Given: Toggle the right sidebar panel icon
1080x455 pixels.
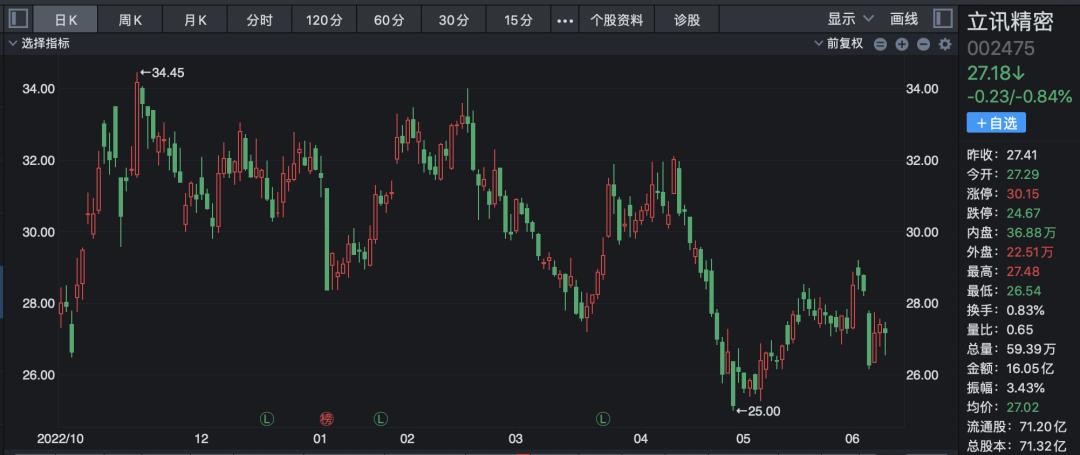Looking at the screenshot, I should point(941,19).
